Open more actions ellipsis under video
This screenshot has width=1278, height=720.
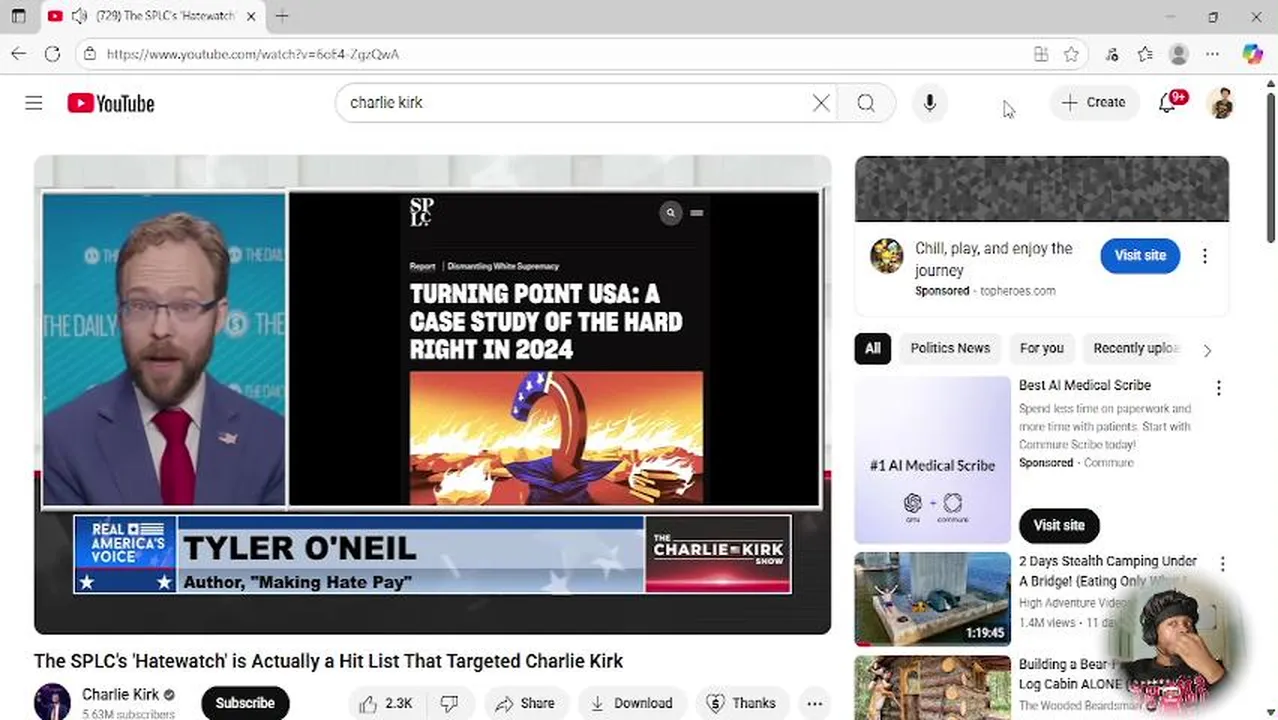point(815,703)
